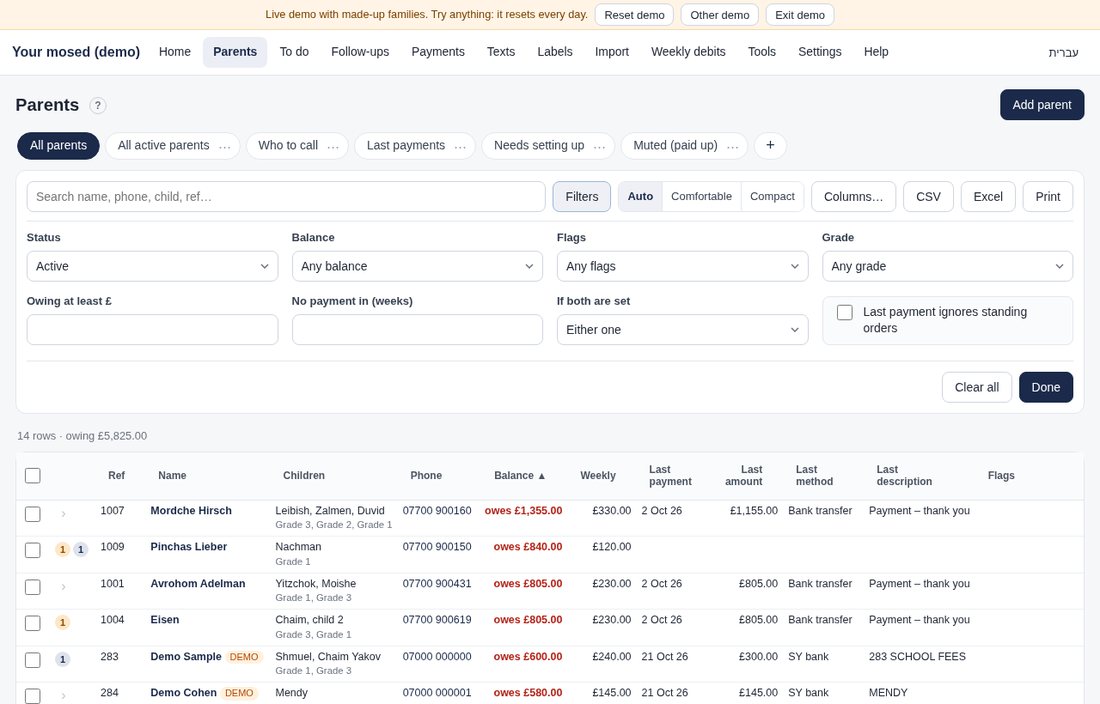Go to the Payments menu
Viewport: 1100px width, 704px height.
(x=438, y=52)
